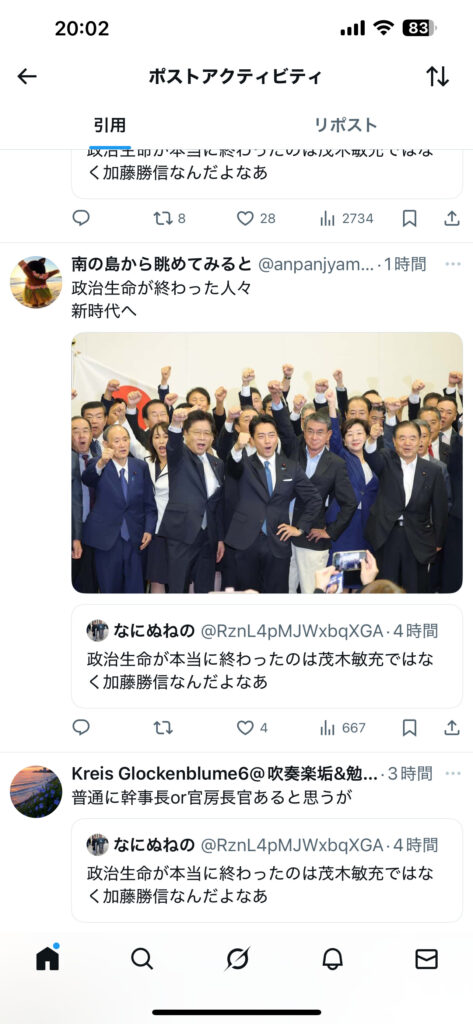View analytics showing 667 views

coord(342,728)
